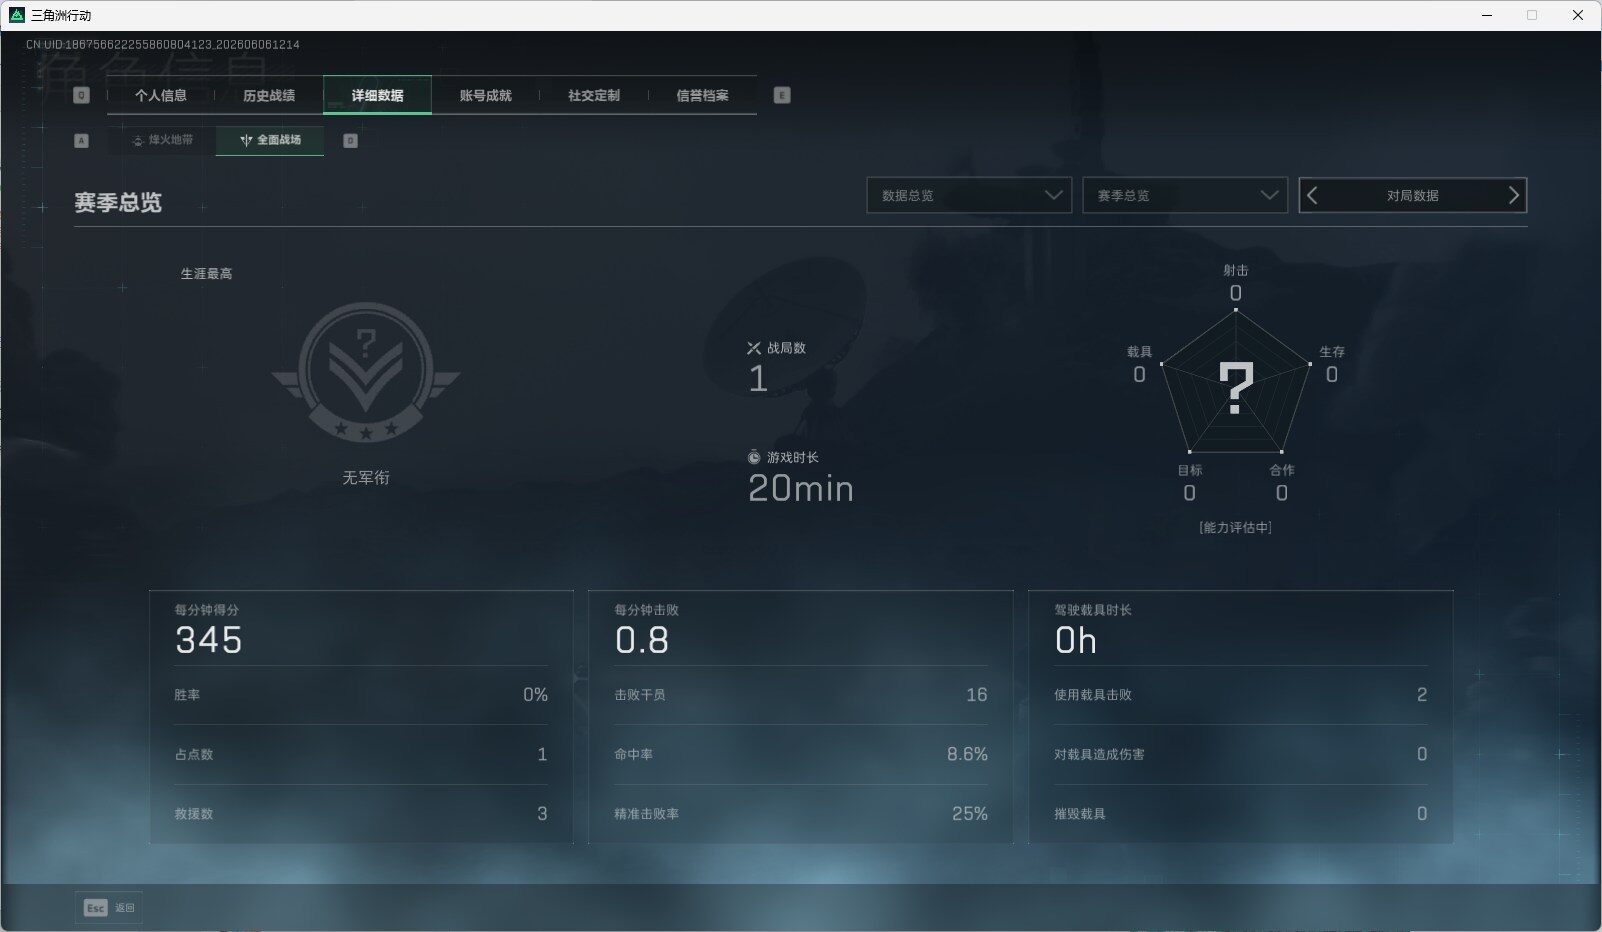Screen dimensions: 1602x932
Task: Expand the 数据总览 dropdown
Action: click(x=969, y=195)
